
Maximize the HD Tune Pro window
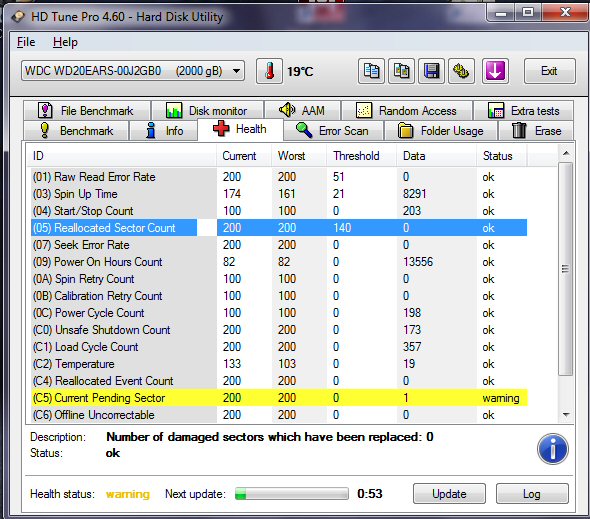(528, 12)
